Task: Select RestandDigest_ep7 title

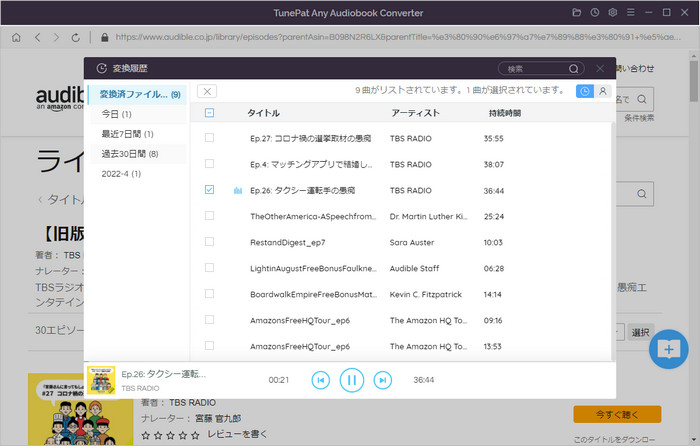Action: 288,242
